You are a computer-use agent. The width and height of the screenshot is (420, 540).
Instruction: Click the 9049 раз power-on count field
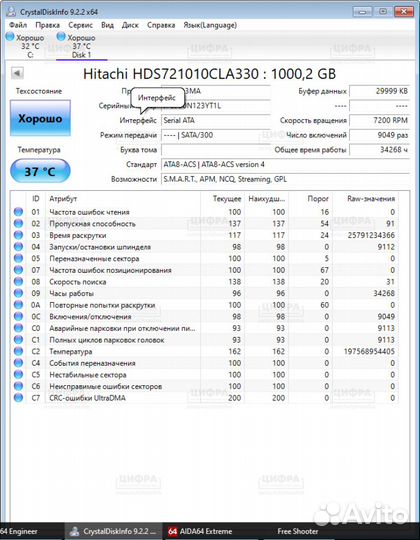(x=379, y=135)
